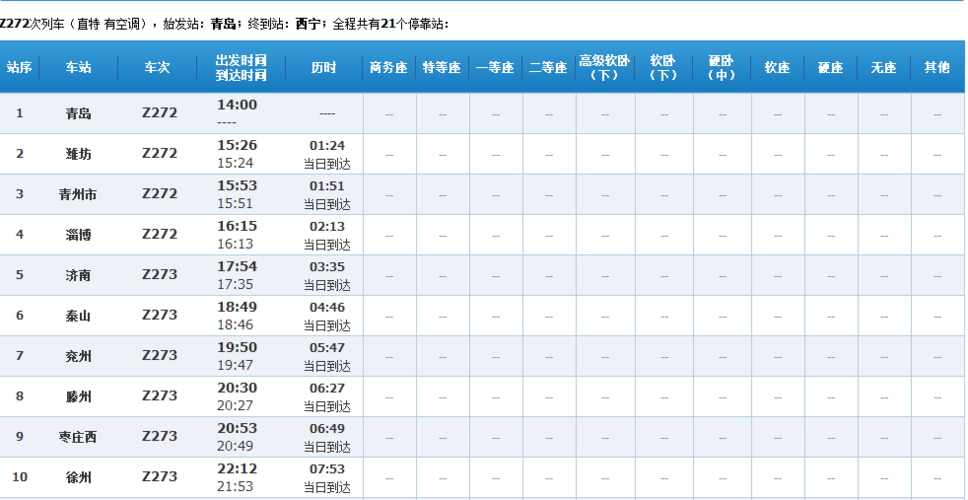Click the 徐州 station name
This screenshot has height=500, width=968.
click(78, 477)
